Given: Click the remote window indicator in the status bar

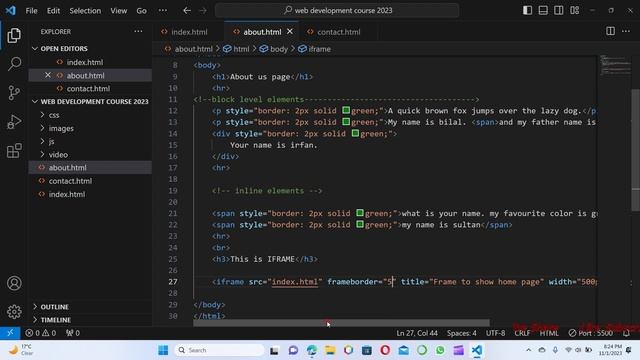Looking at the screenshot, I should 10,333.
